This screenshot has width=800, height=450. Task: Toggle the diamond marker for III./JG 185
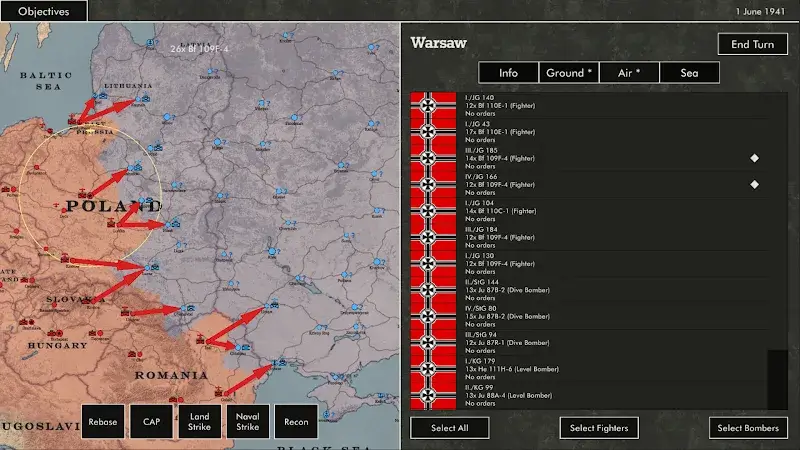(754, 158)
